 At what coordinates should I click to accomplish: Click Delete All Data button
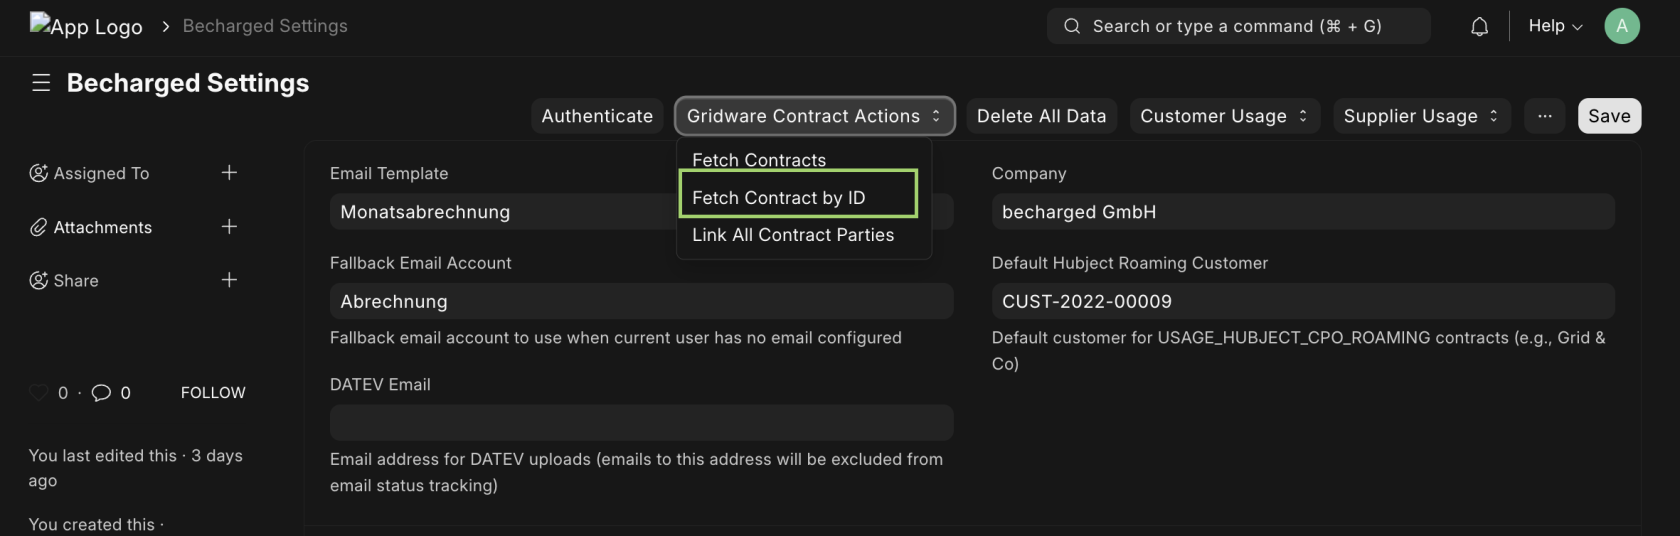(1041, 116)
